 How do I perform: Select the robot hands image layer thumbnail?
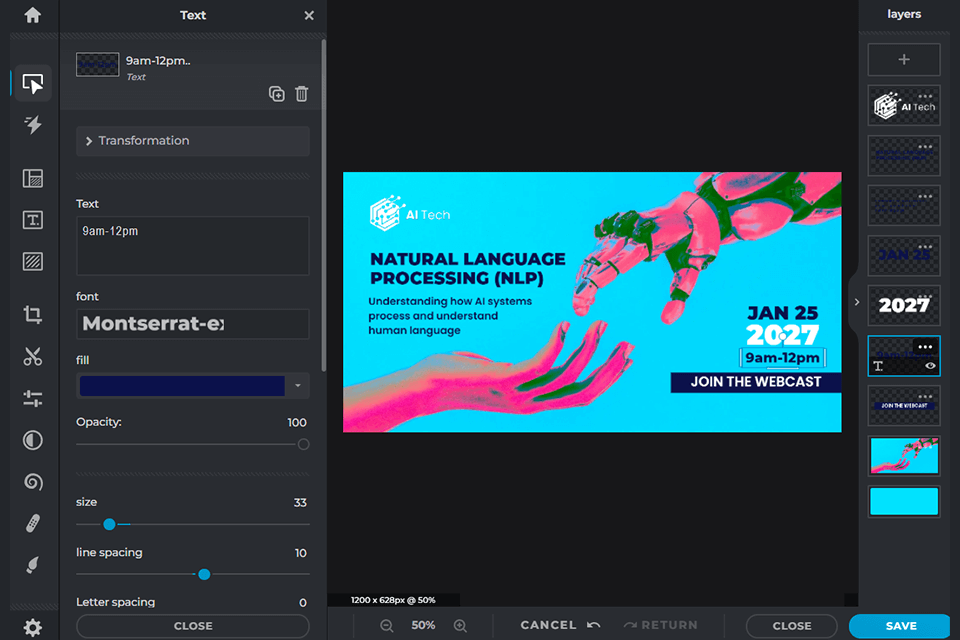pyautogui.click(x=904, y=456)
